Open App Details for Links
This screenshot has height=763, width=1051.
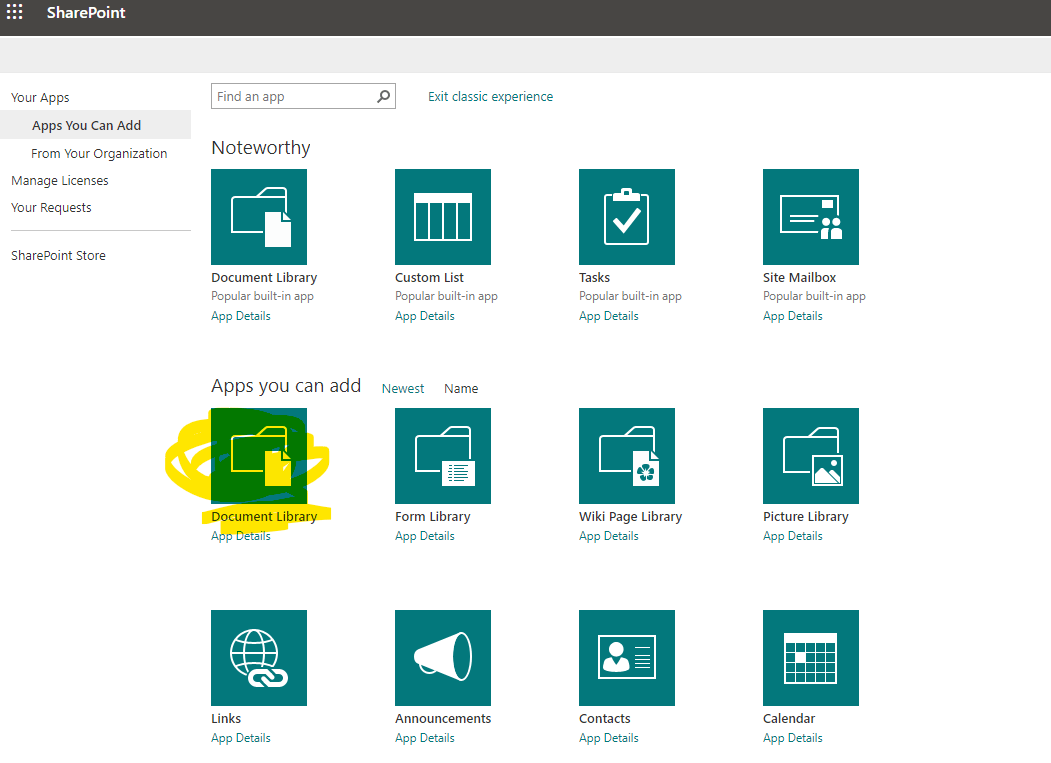point(241,738)
